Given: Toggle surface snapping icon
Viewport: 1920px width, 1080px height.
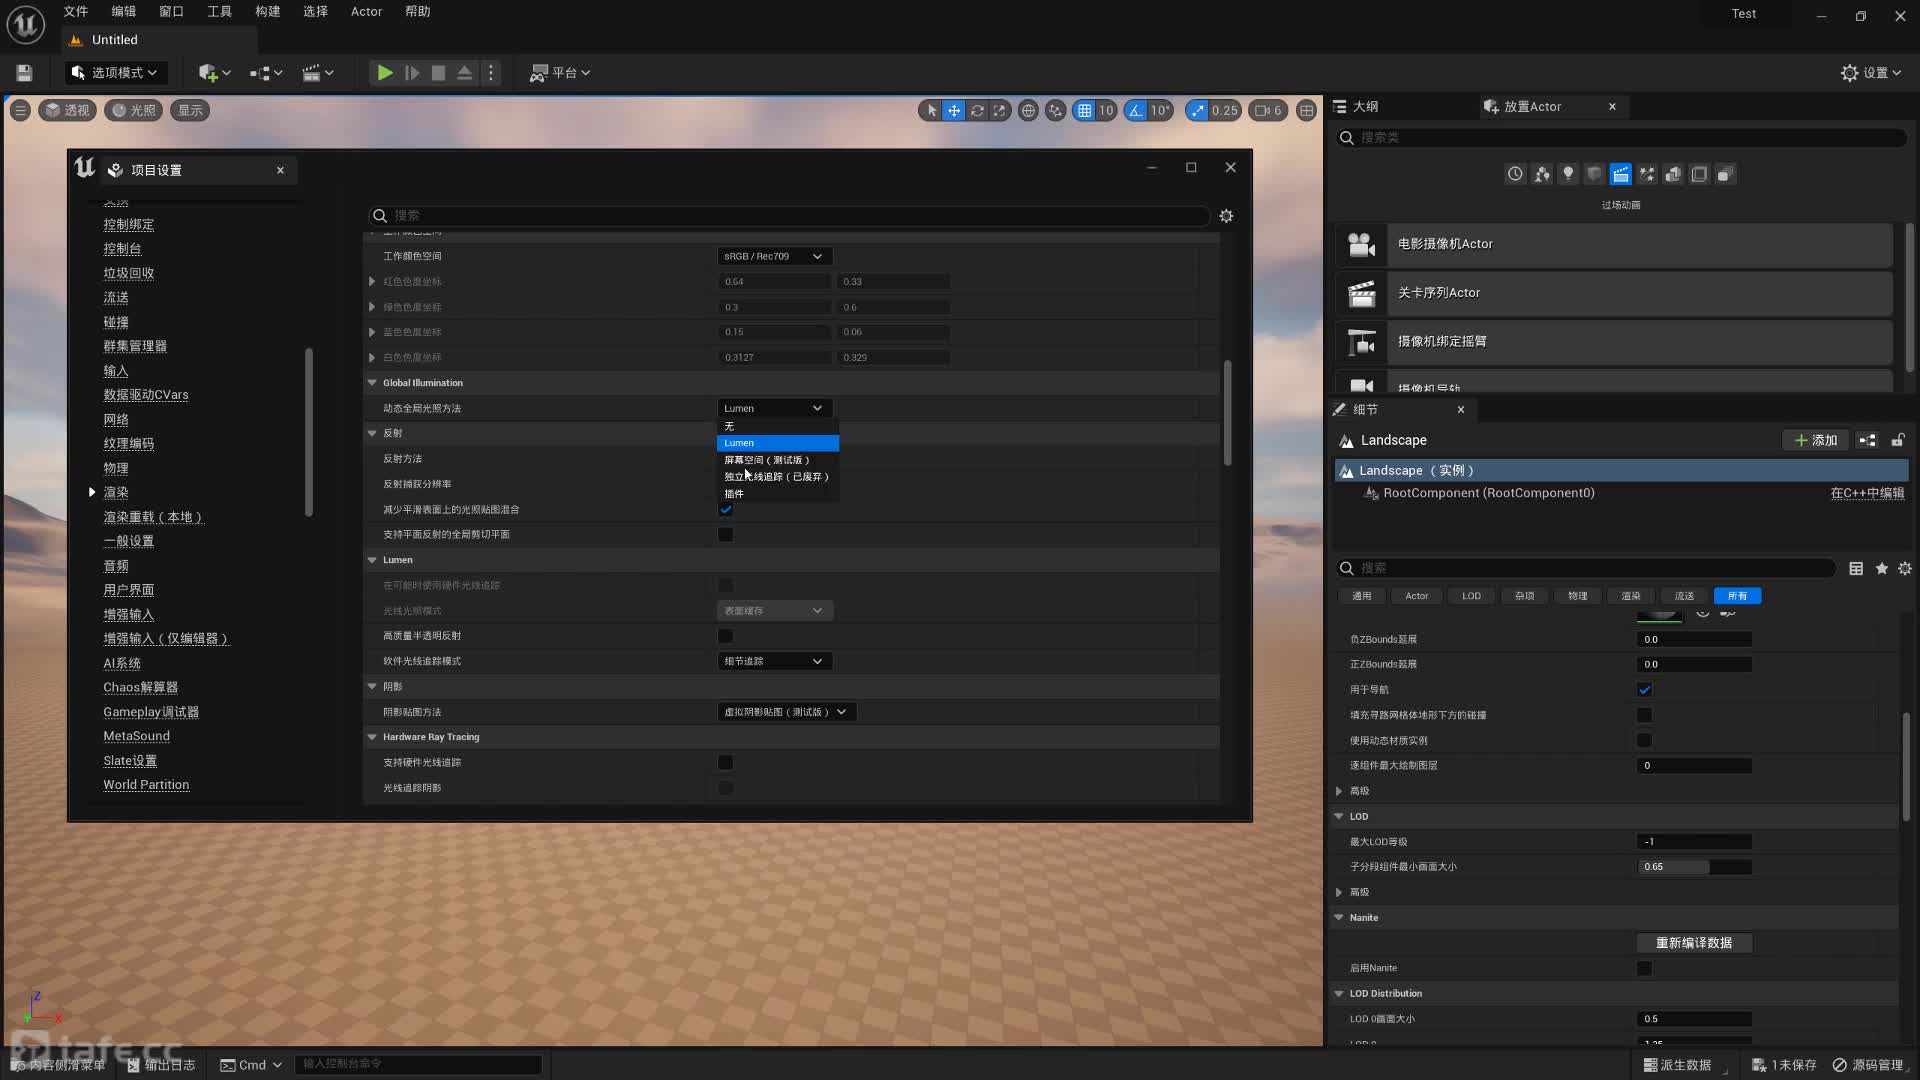Looking at the screenshot, I should point(1055,111).
